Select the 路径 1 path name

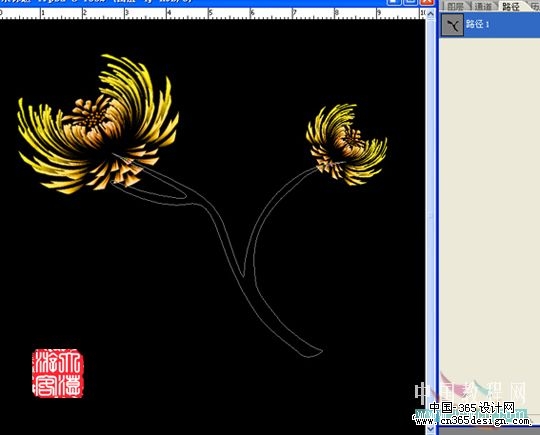[478, 24]
